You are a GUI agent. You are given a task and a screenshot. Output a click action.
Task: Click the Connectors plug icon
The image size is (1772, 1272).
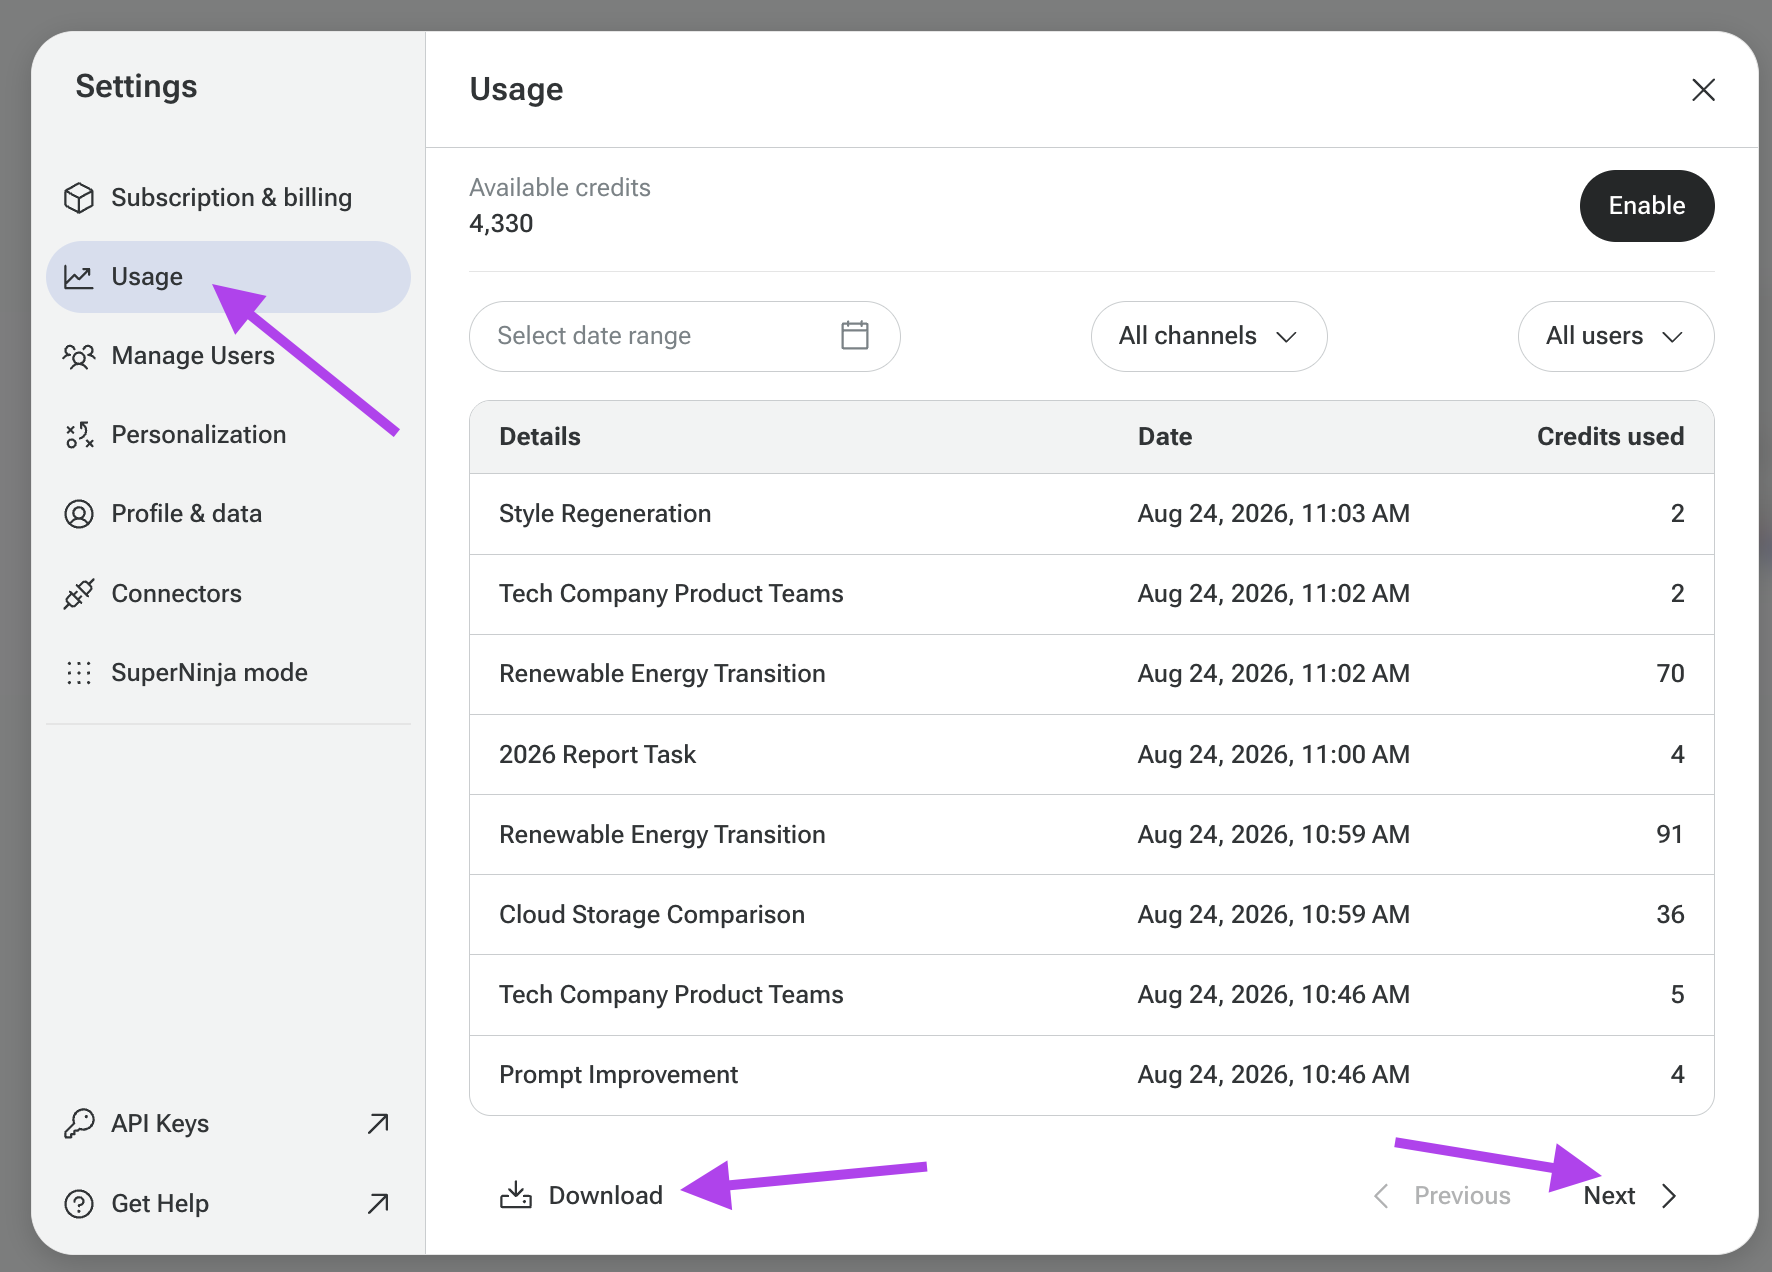click(x=79, y=594)
